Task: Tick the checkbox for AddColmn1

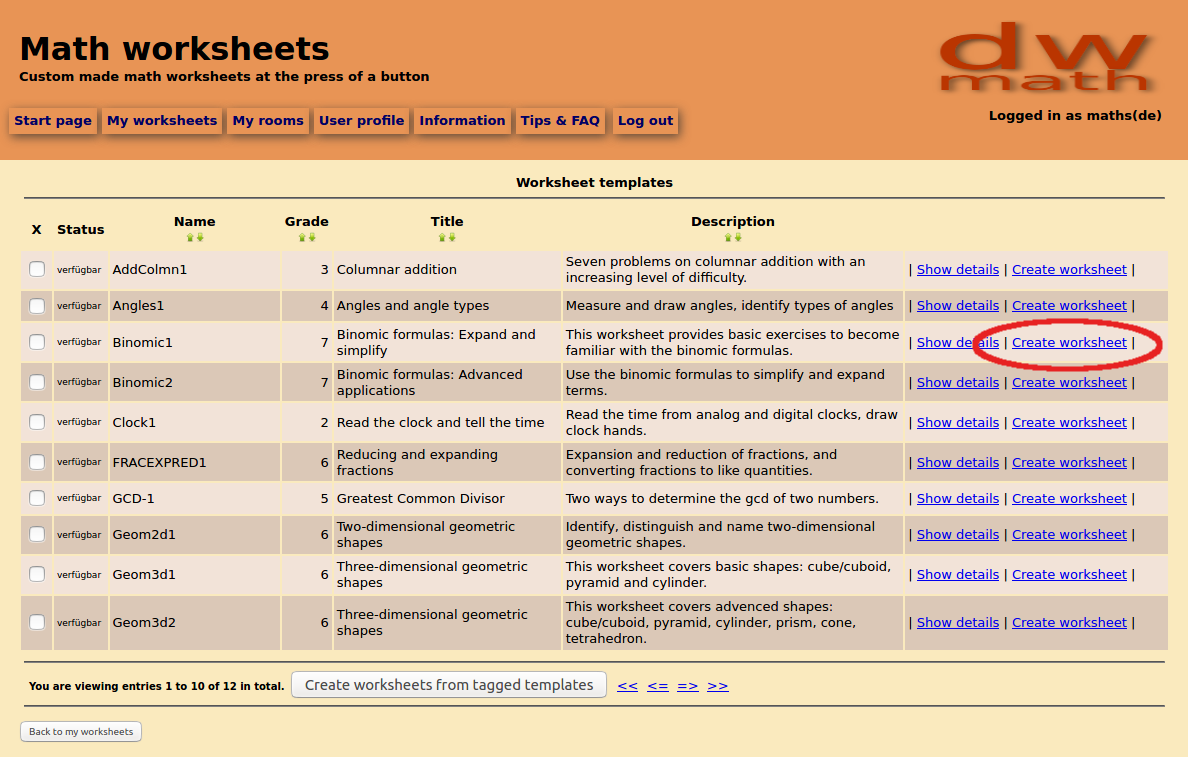Action: pyautogui.click(x=37, y=269)
